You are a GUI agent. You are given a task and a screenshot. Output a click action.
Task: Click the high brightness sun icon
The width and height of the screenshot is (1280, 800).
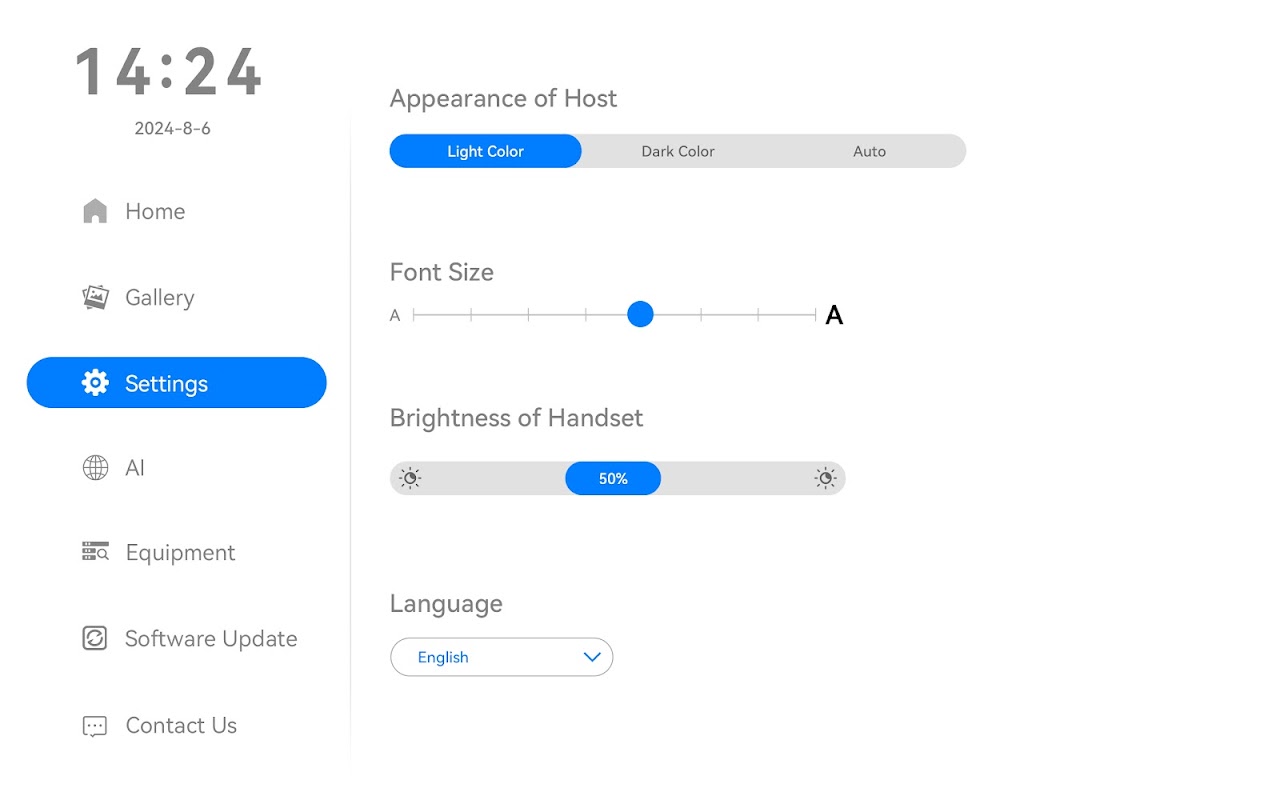pyautogui.click(x=825, y=478)
